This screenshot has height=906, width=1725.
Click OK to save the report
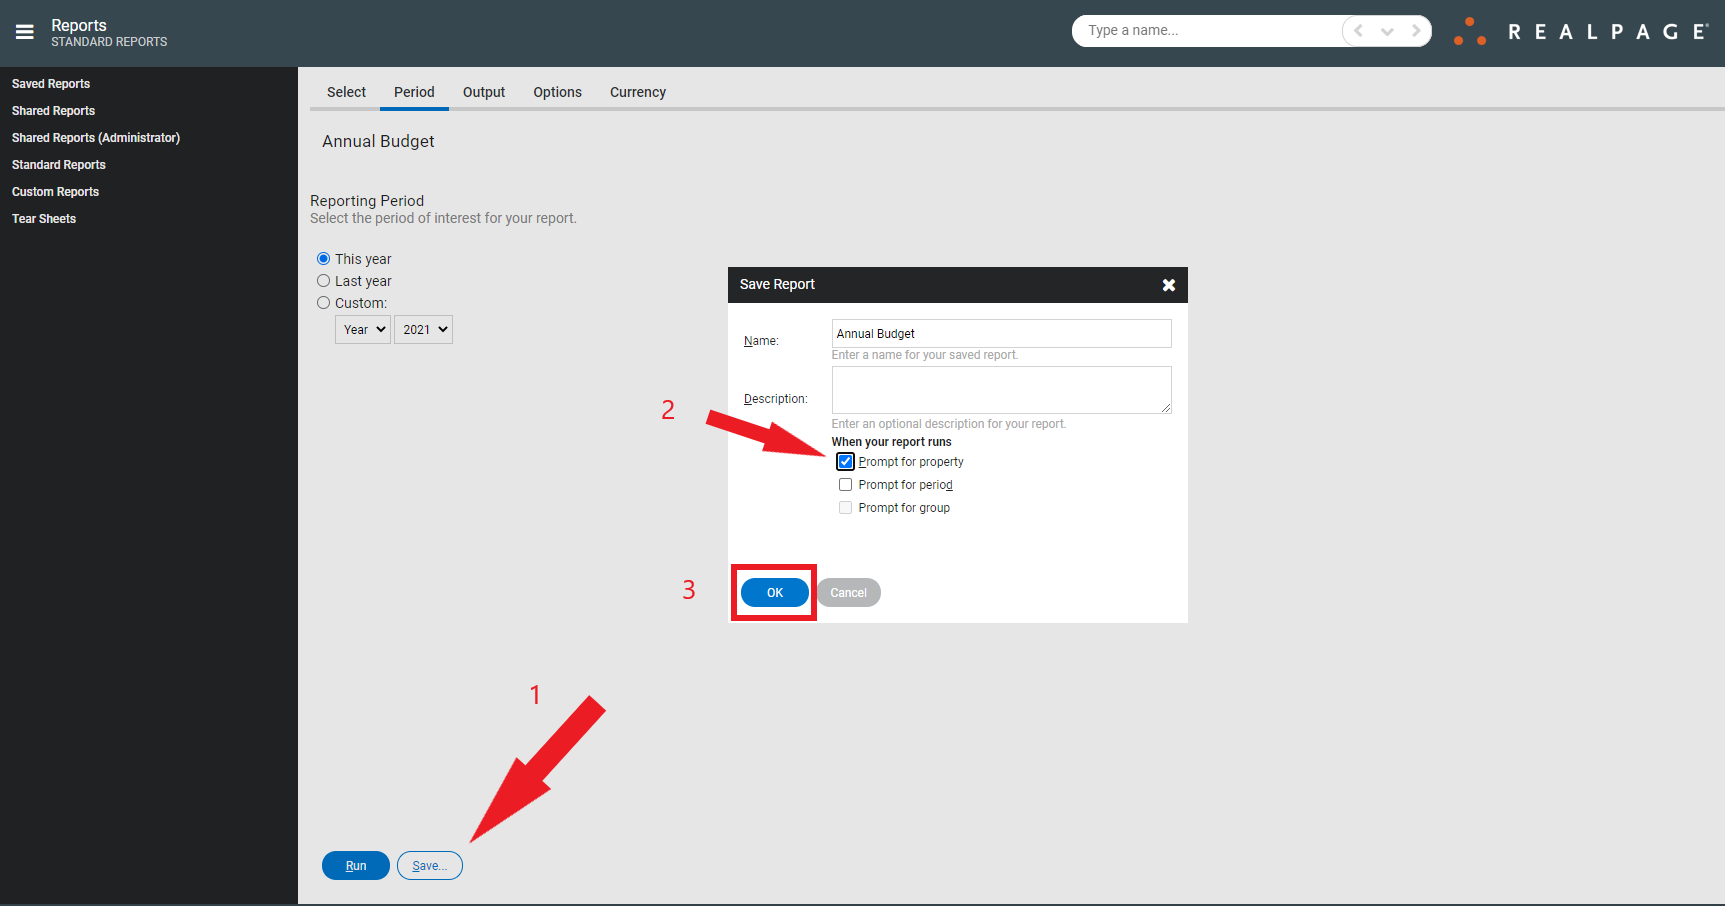pyautogui.click(x=775, y=593)
